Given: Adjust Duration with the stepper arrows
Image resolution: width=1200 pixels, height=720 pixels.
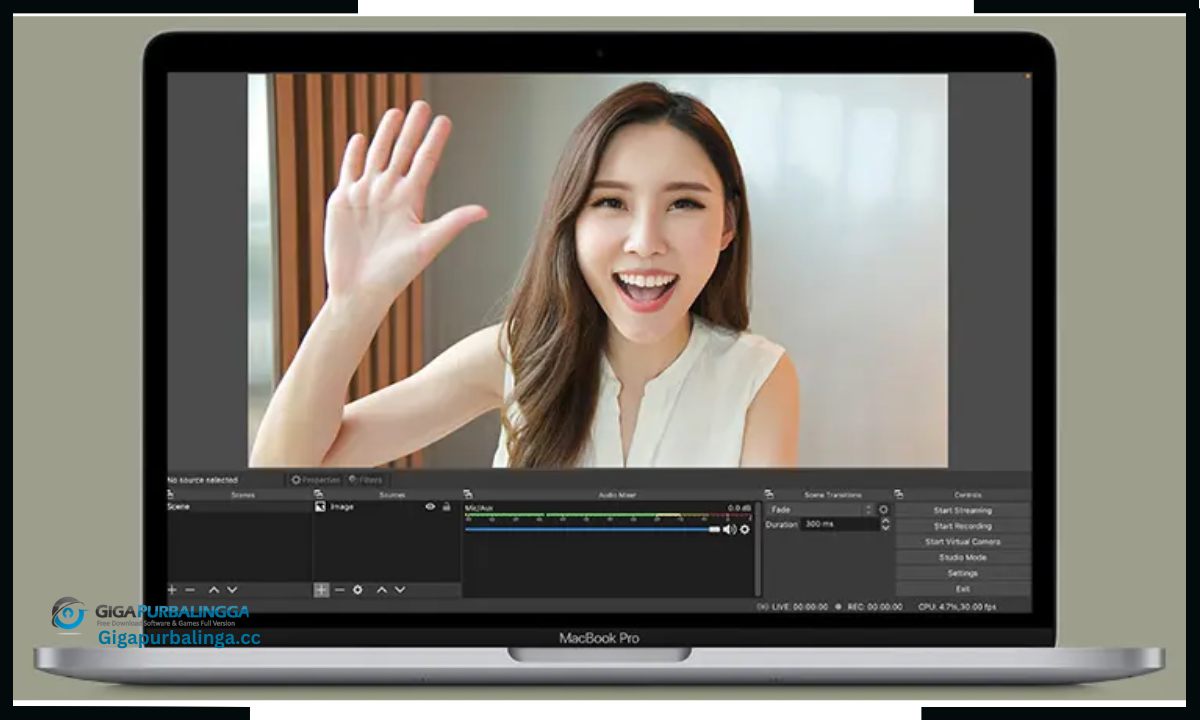Looking at the screenshot, I should [x=884, y=524].
